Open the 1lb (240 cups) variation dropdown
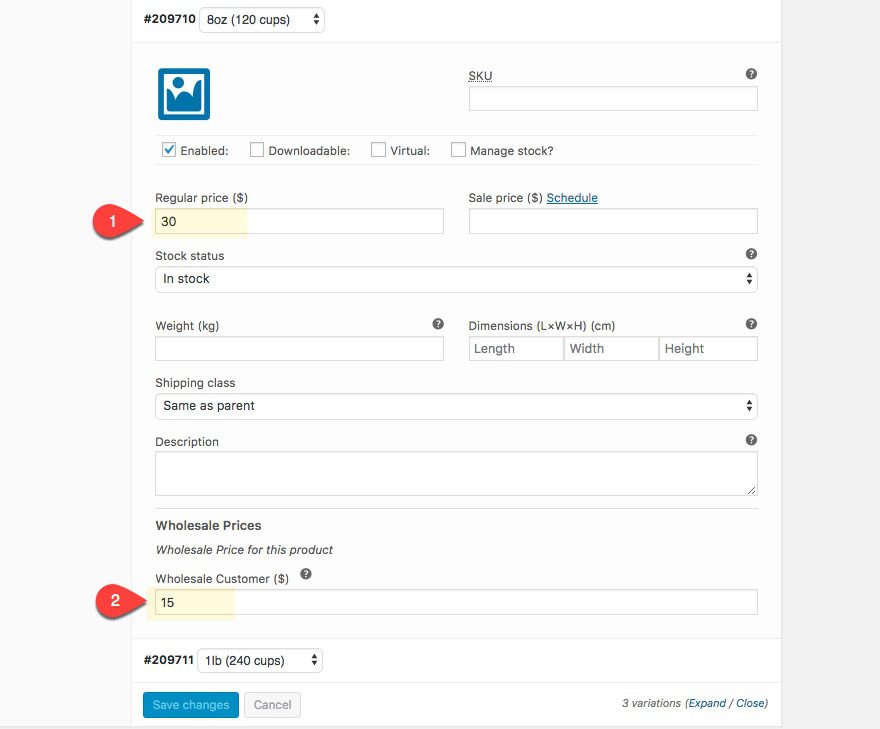 [x=260, y=660]
